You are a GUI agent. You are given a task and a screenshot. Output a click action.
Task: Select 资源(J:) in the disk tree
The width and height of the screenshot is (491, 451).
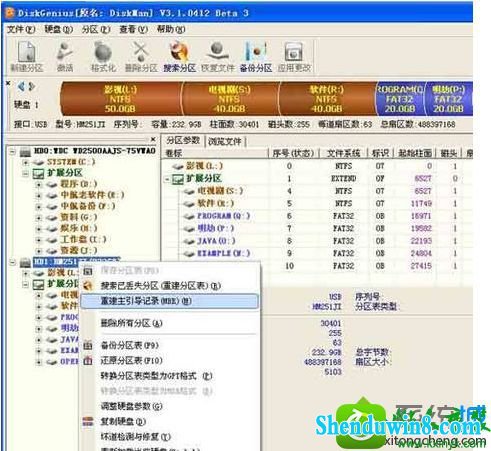(79, 250)
